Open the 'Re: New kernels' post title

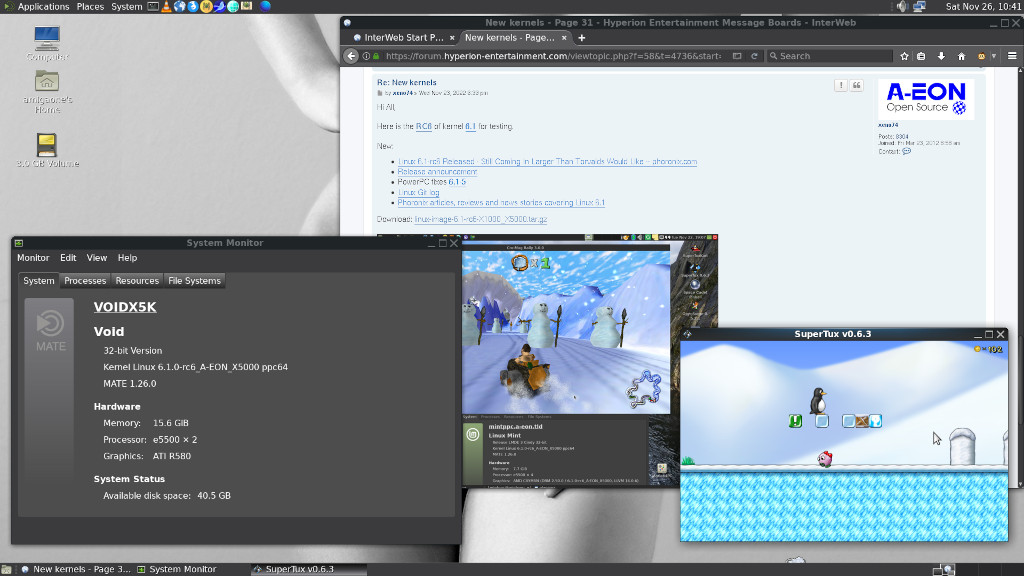click(x=406, y=82)
